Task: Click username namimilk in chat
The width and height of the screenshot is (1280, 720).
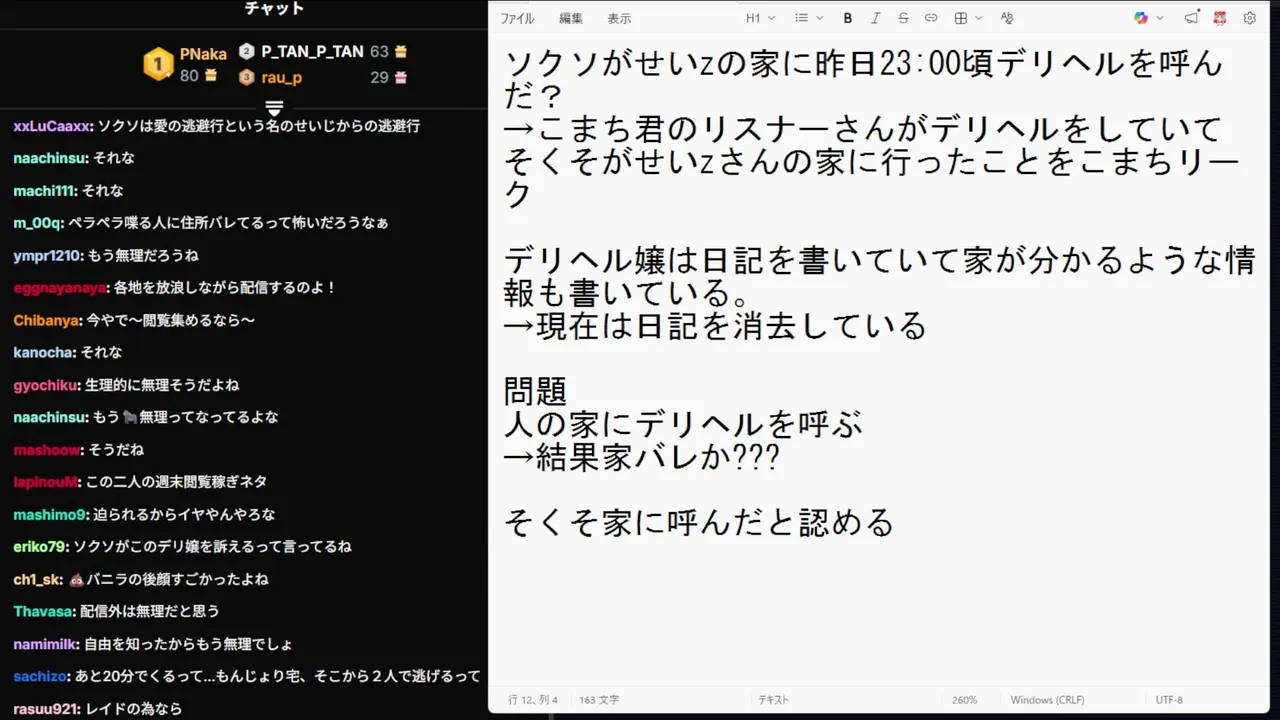Action: click(x=45, y=644)
